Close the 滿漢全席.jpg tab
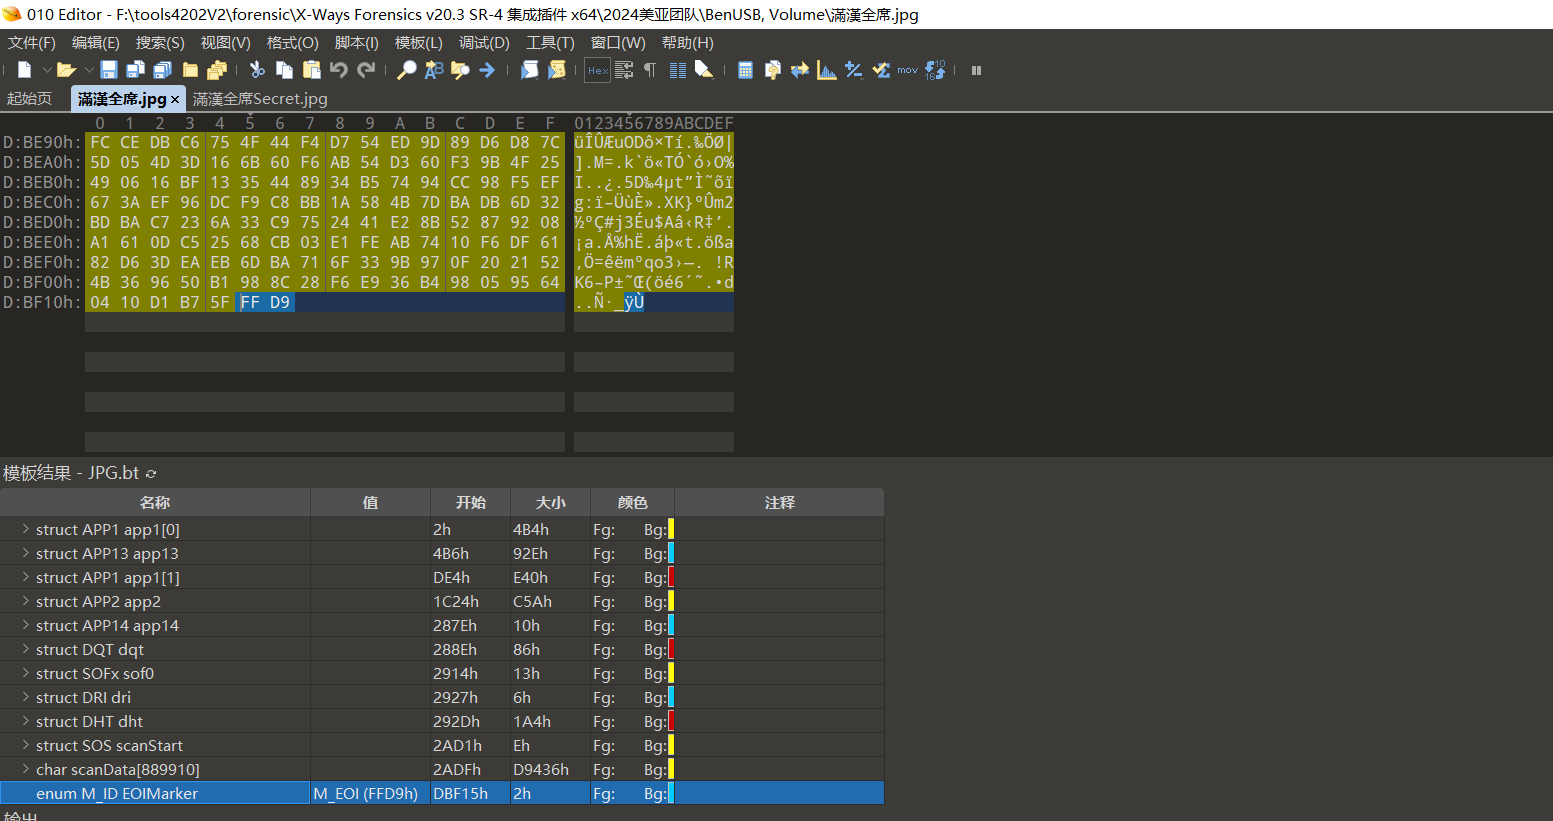 point(175,100)
